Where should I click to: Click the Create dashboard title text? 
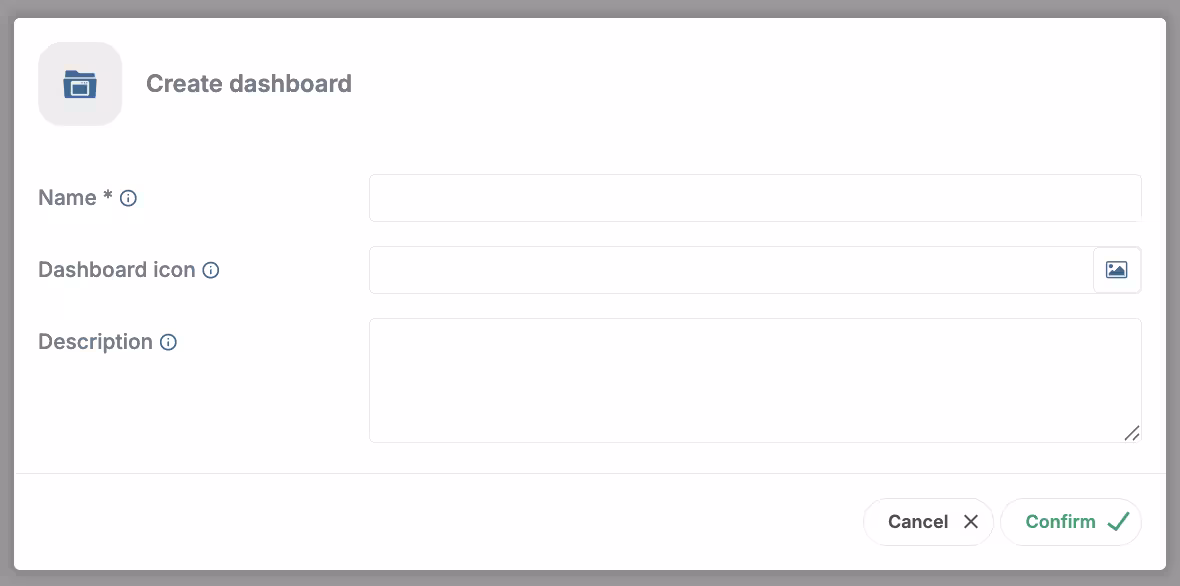tap(248, 84)
